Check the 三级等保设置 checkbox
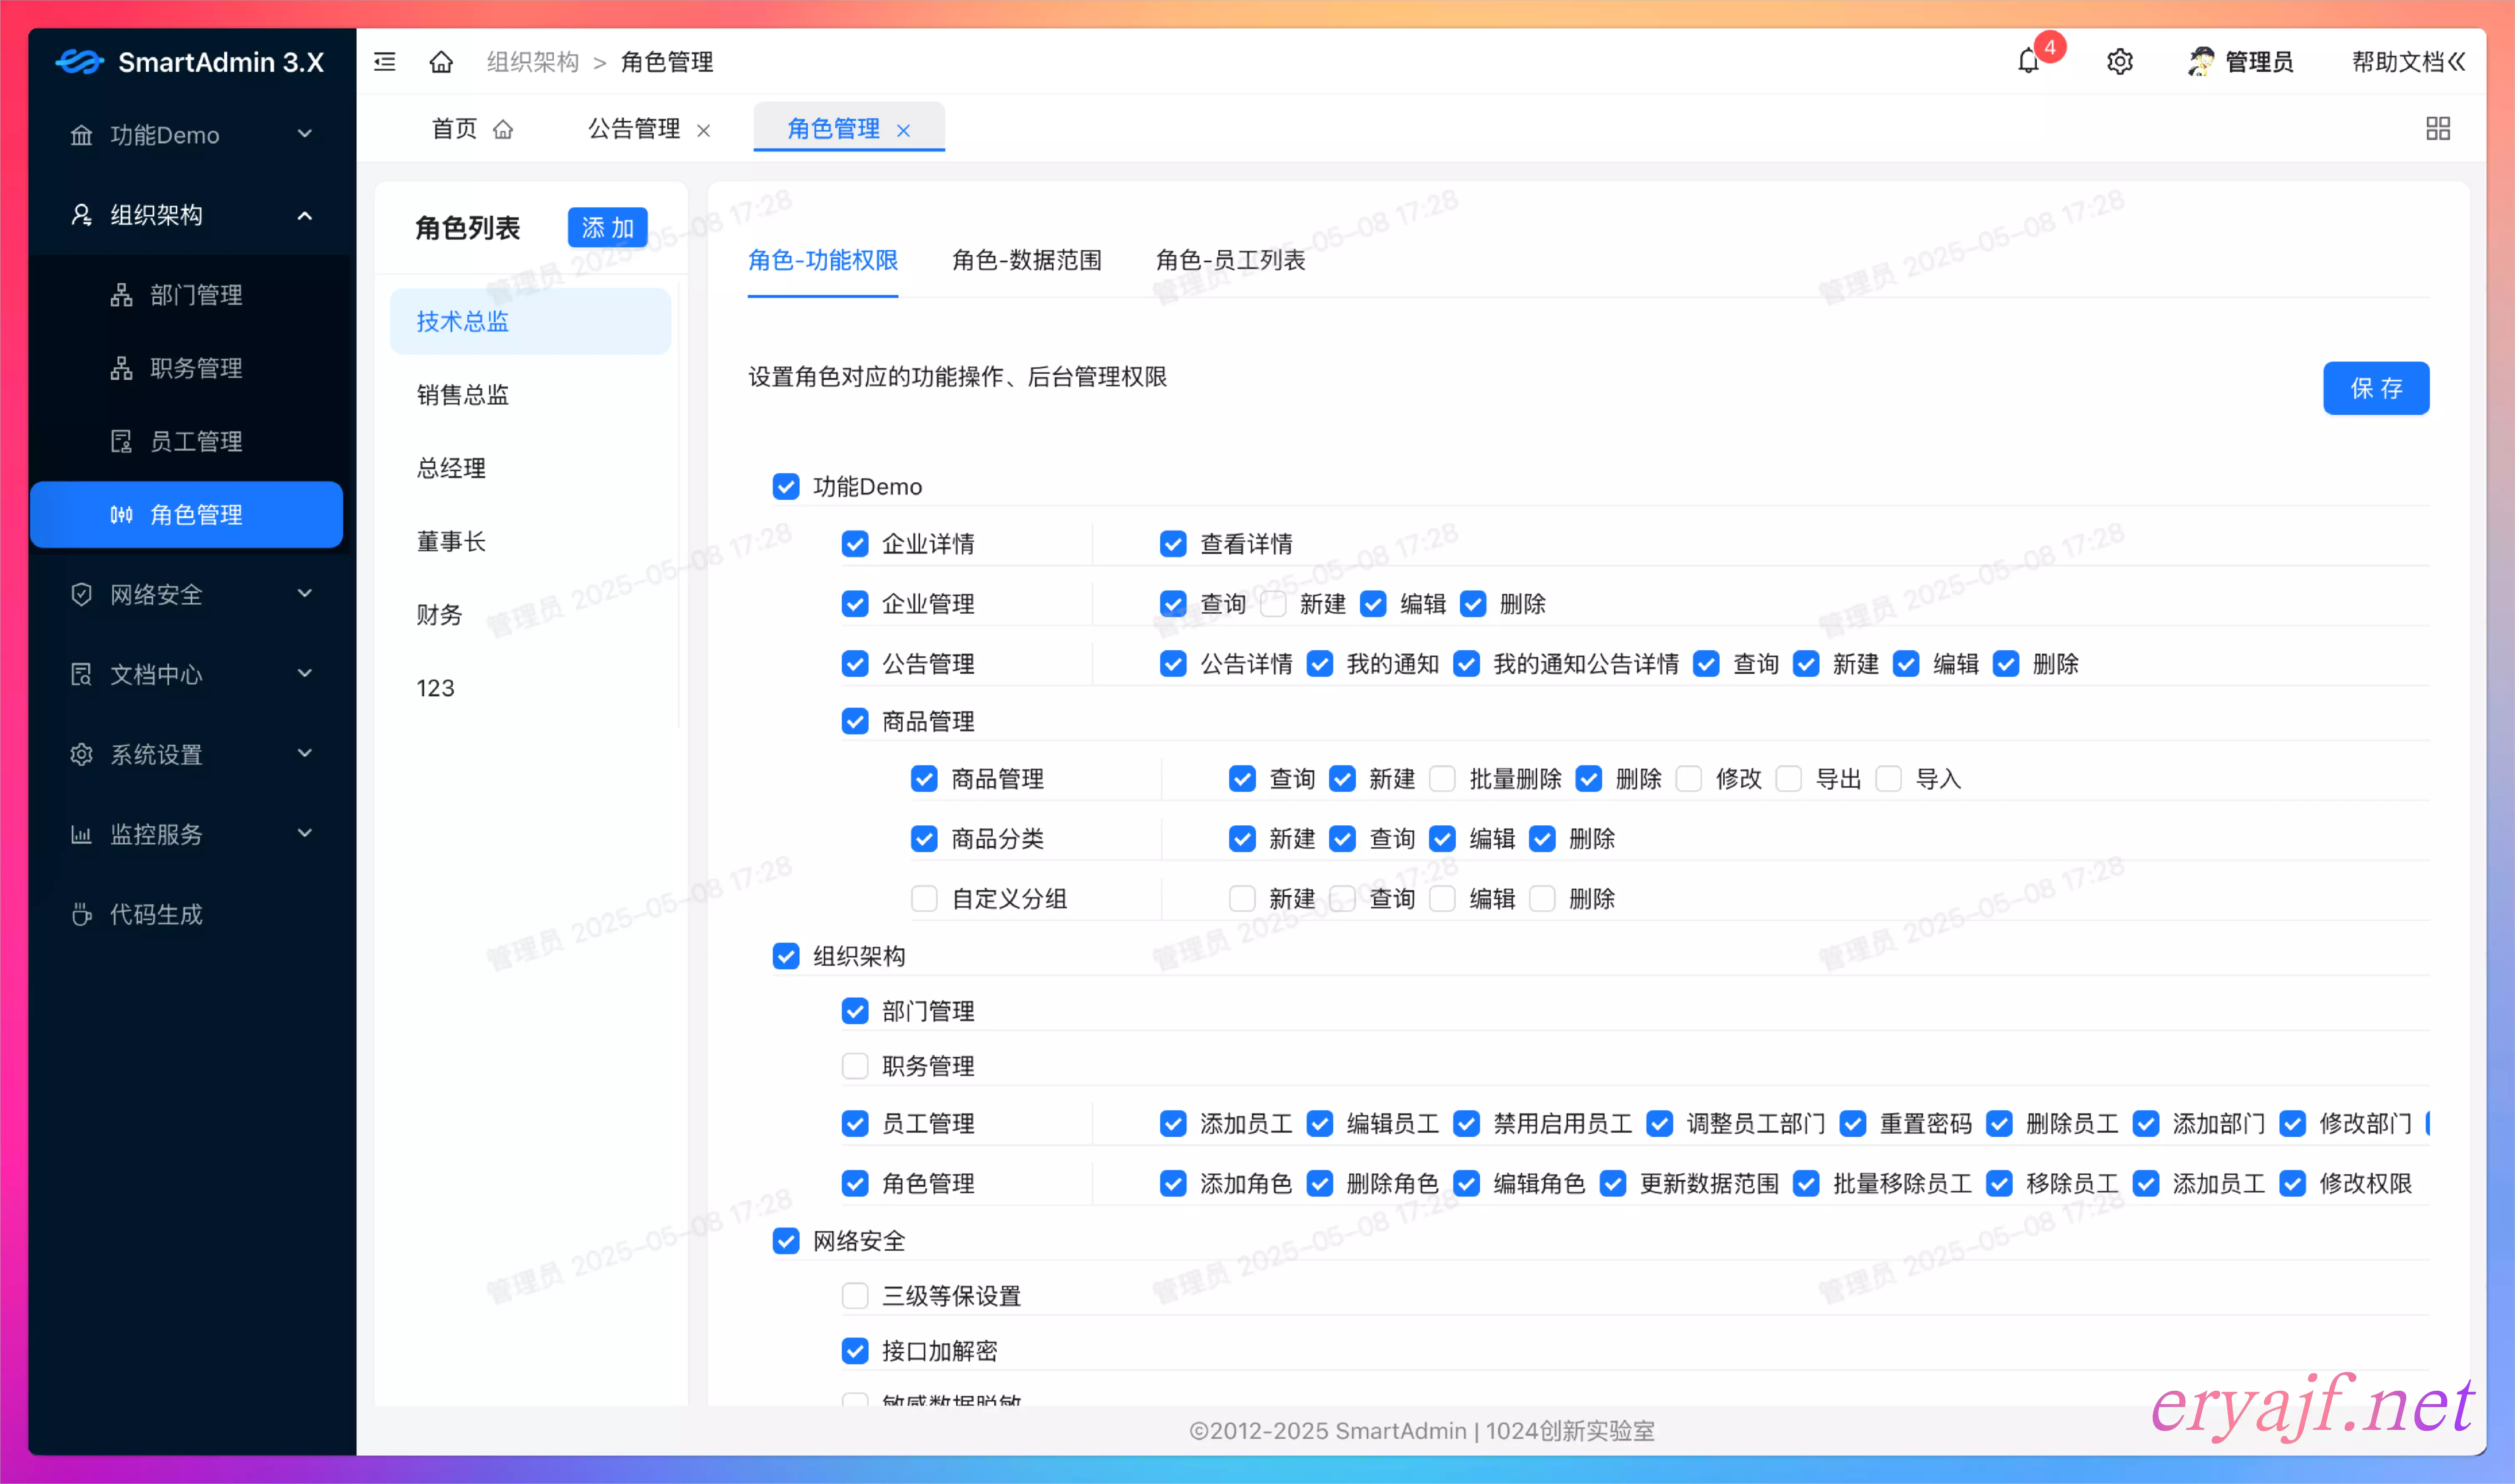Image resolution: width=2515 pixels, height=1484 pixels. [x=855, y=1296]
